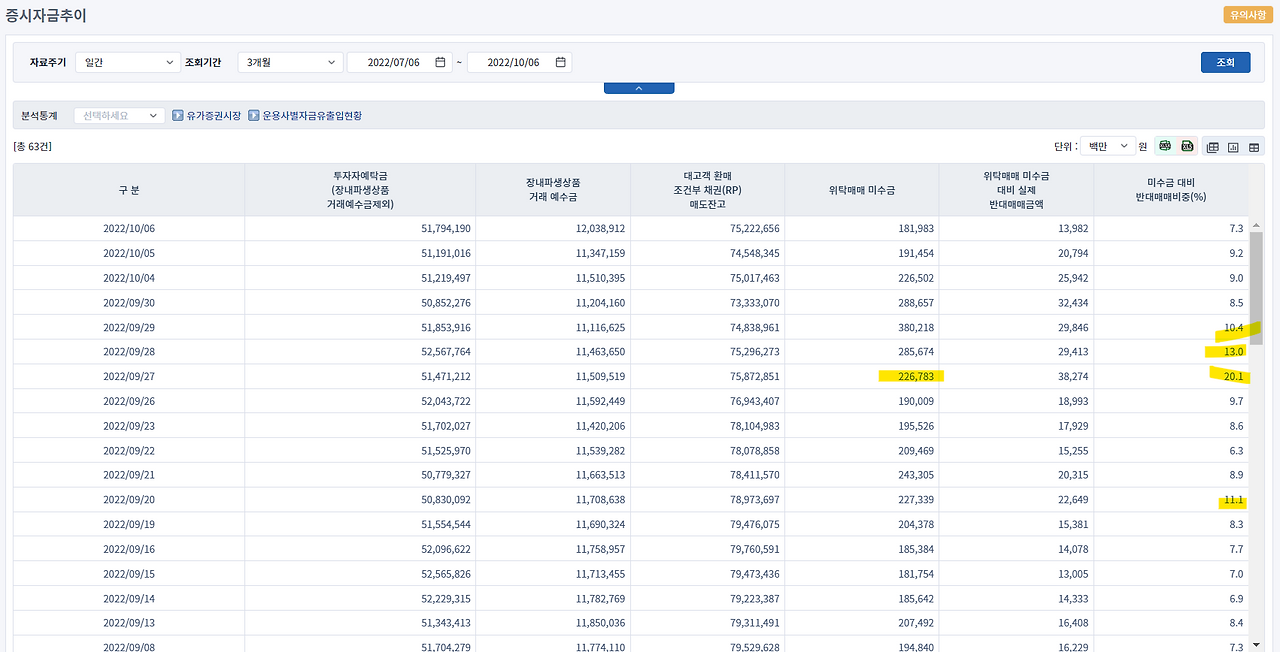Click the 투자자예탁금 column header
The width and height of the screenshot is (1280, 652).
pyautogui.click(x=361, y=190)
